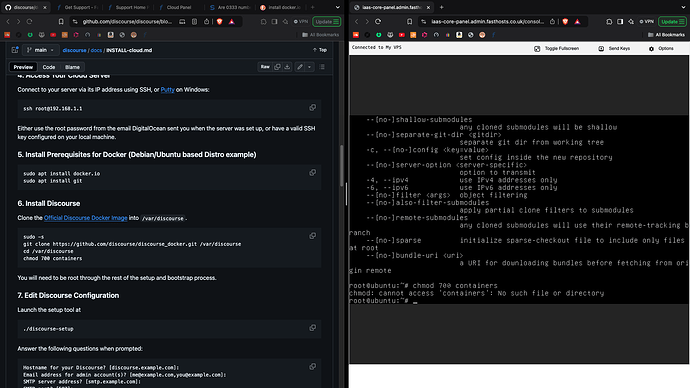The image size is (690, 388).
Task: Open Update menu in GitHub window
Action: point(327,22)
